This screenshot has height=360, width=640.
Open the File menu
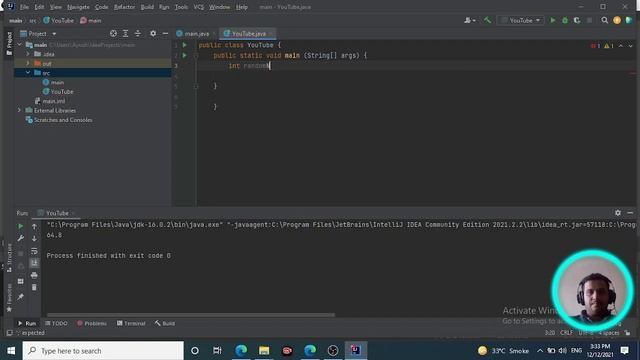point(24,7)
